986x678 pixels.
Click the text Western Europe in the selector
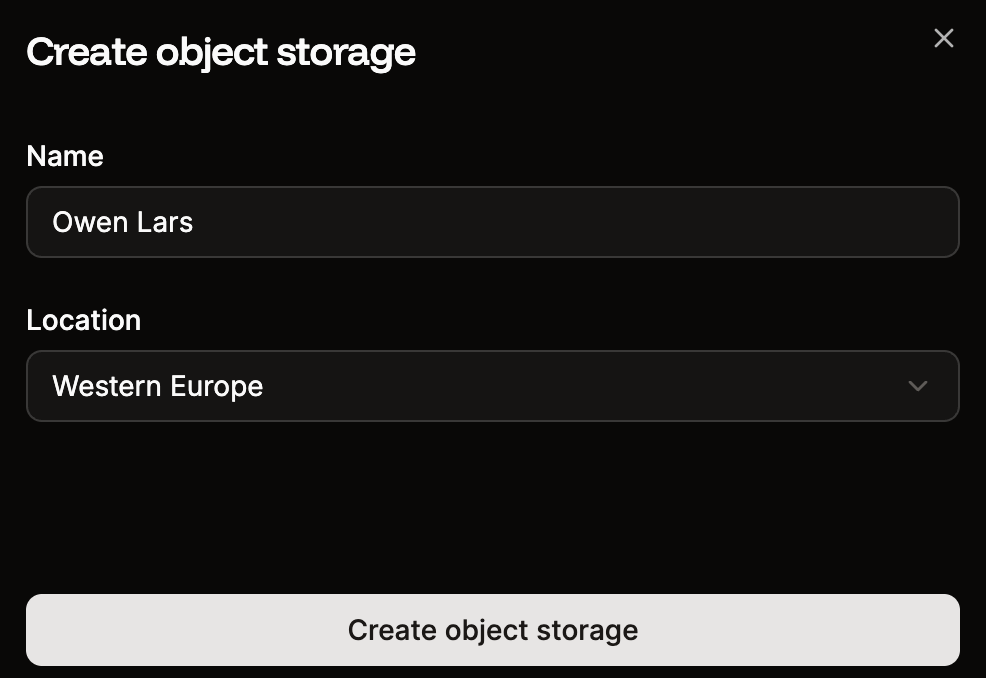[157, 386]
